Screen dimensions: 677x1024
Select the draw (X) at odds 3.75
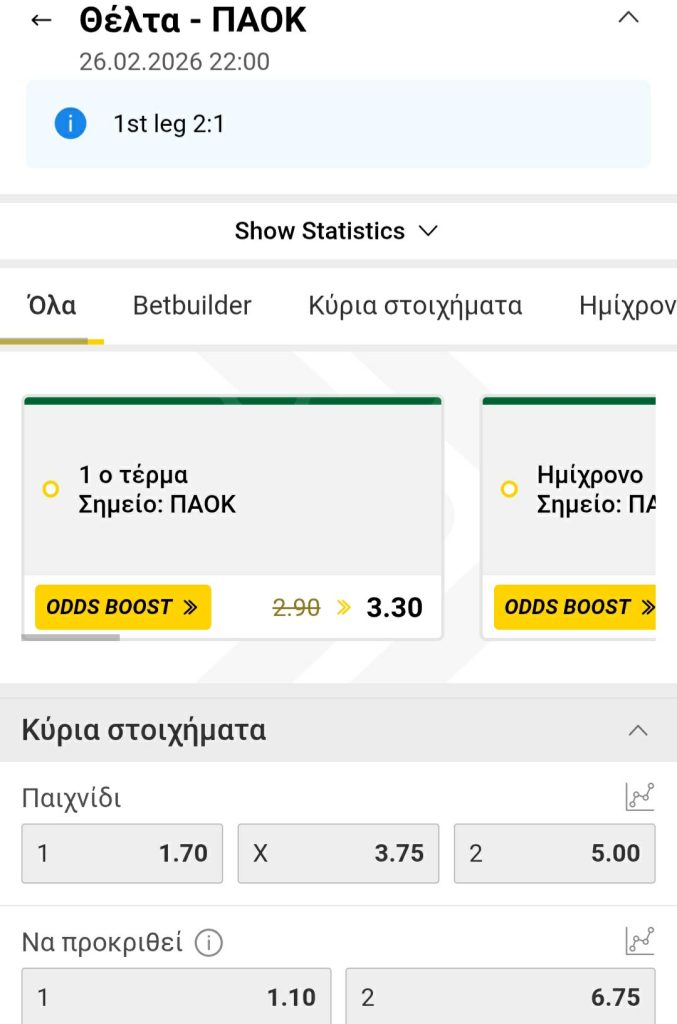click(x=338, y=853)
